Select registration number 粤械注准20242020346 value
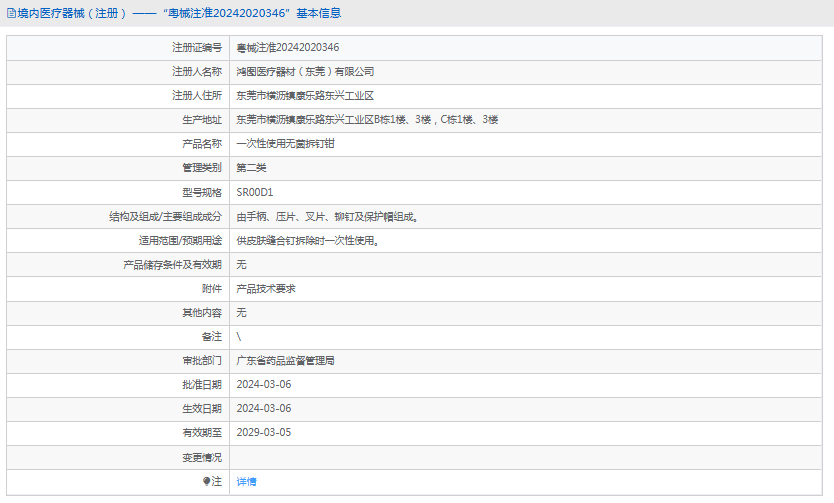This screenshot has height=503, width=834. [288, 48]
